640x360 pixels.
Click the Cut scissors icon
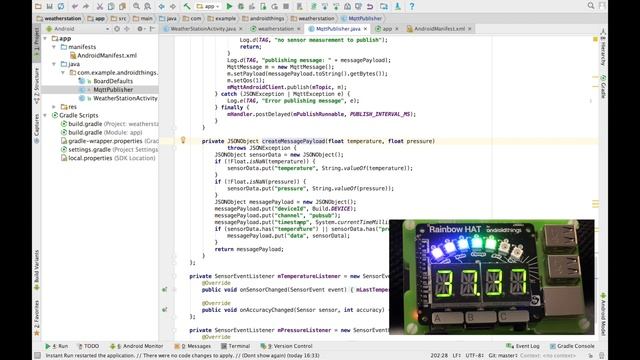coord(100,6)
